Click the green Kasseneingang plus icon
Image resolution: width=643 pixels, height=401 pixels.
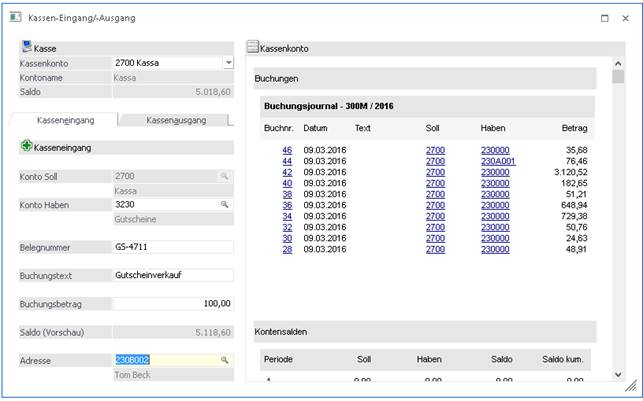[26, 146]
